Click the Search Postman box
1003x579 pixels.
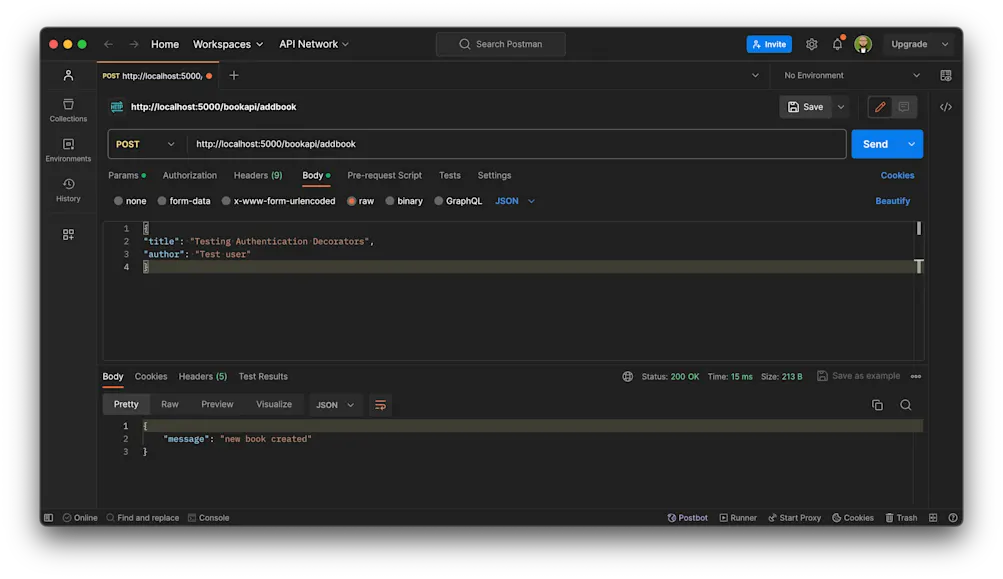tap(501, 44)
